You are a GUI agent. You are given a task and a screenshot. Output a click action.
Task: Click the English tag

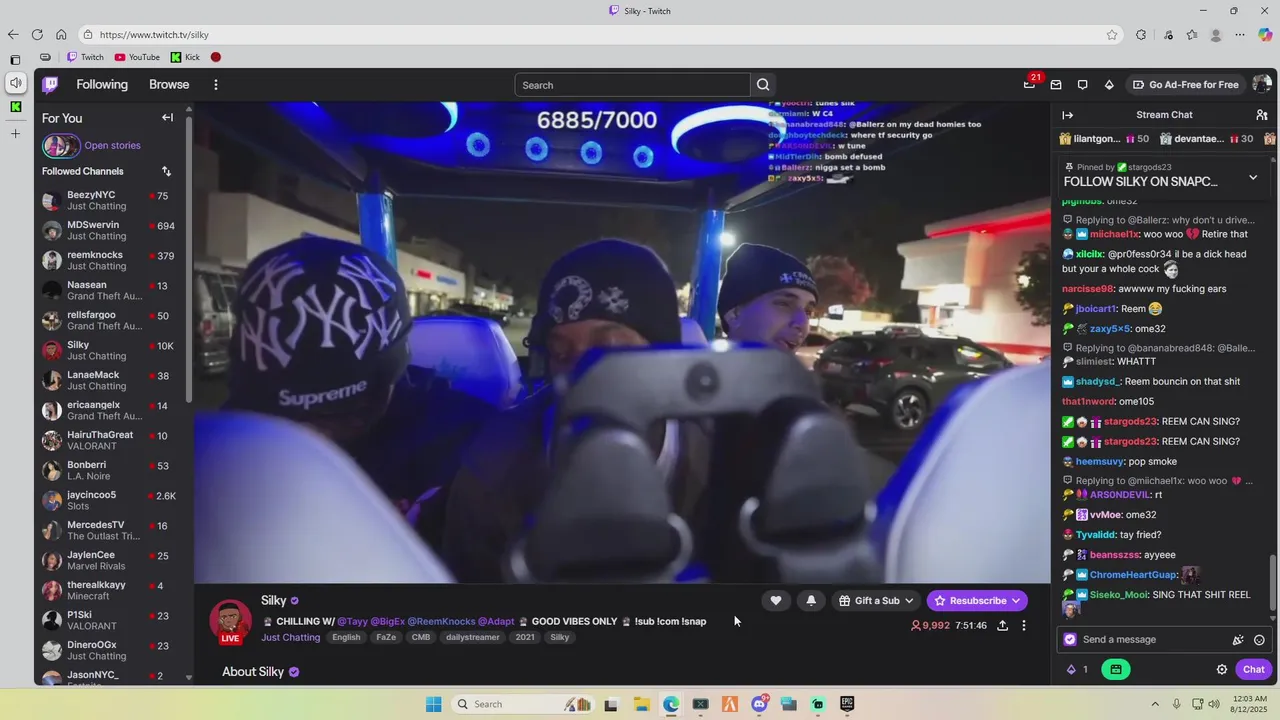(x=346, y=638)
